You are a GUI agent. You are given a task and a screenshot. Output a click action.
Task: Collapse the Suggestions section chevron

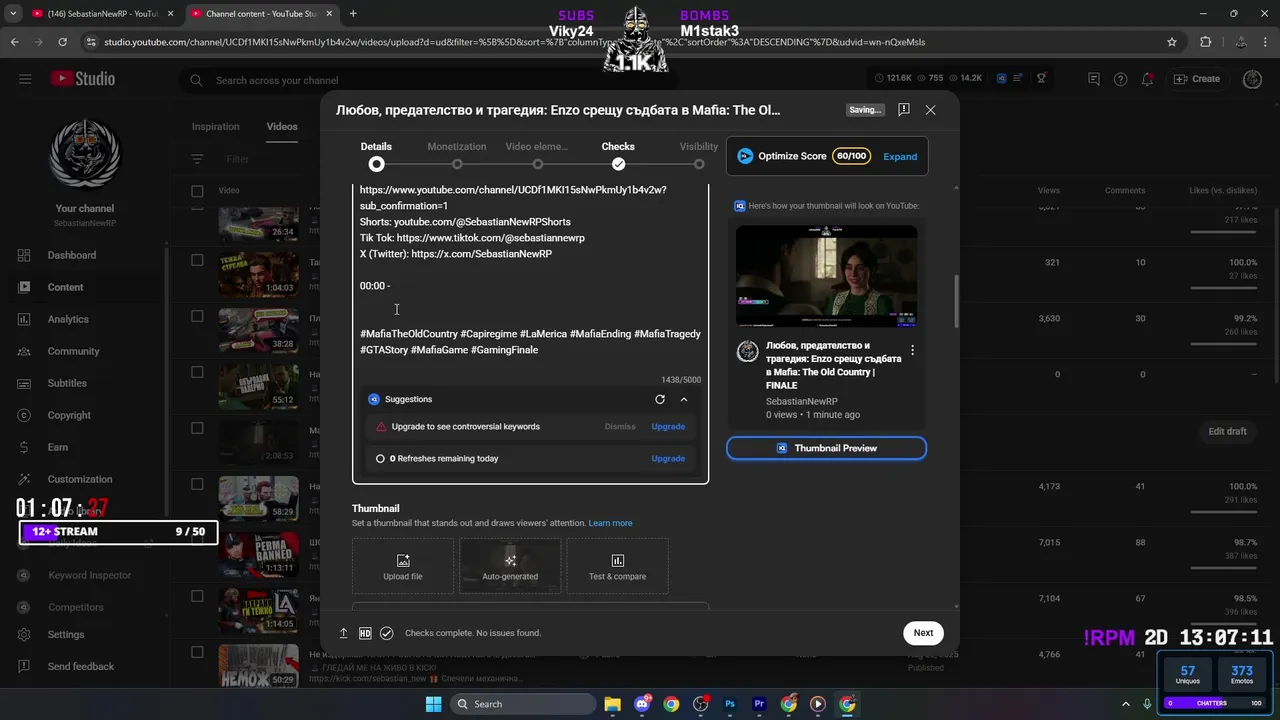[684, 399]
